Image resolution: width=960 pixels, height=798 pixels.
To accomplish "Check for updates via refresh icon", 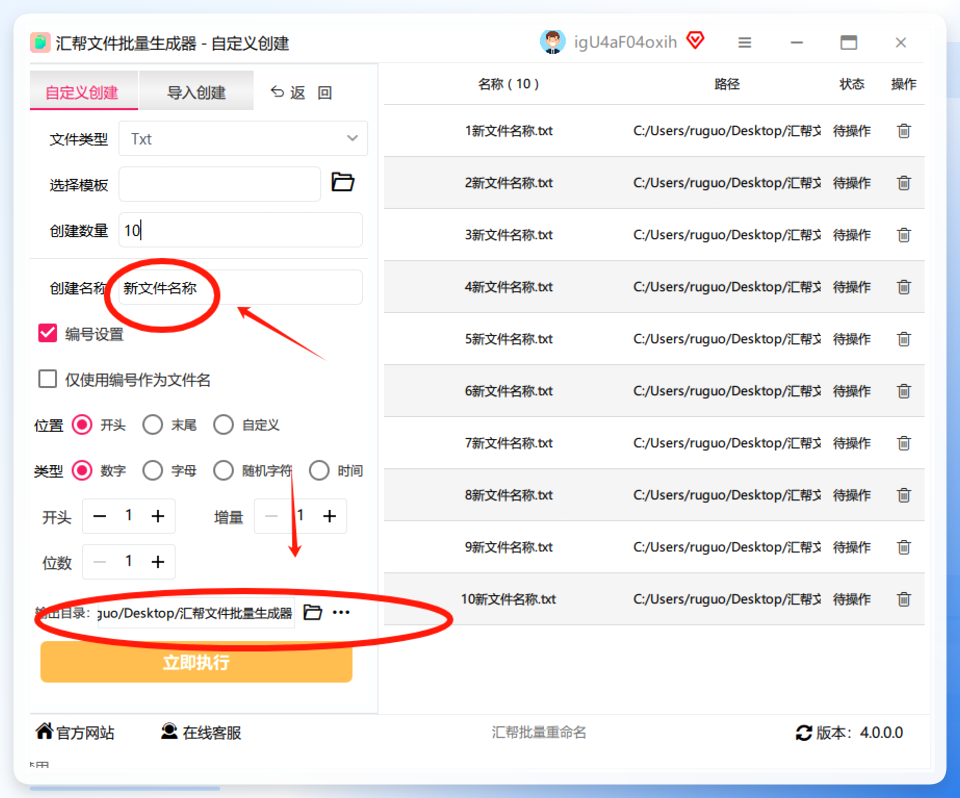I will click(x=803, y=732).
